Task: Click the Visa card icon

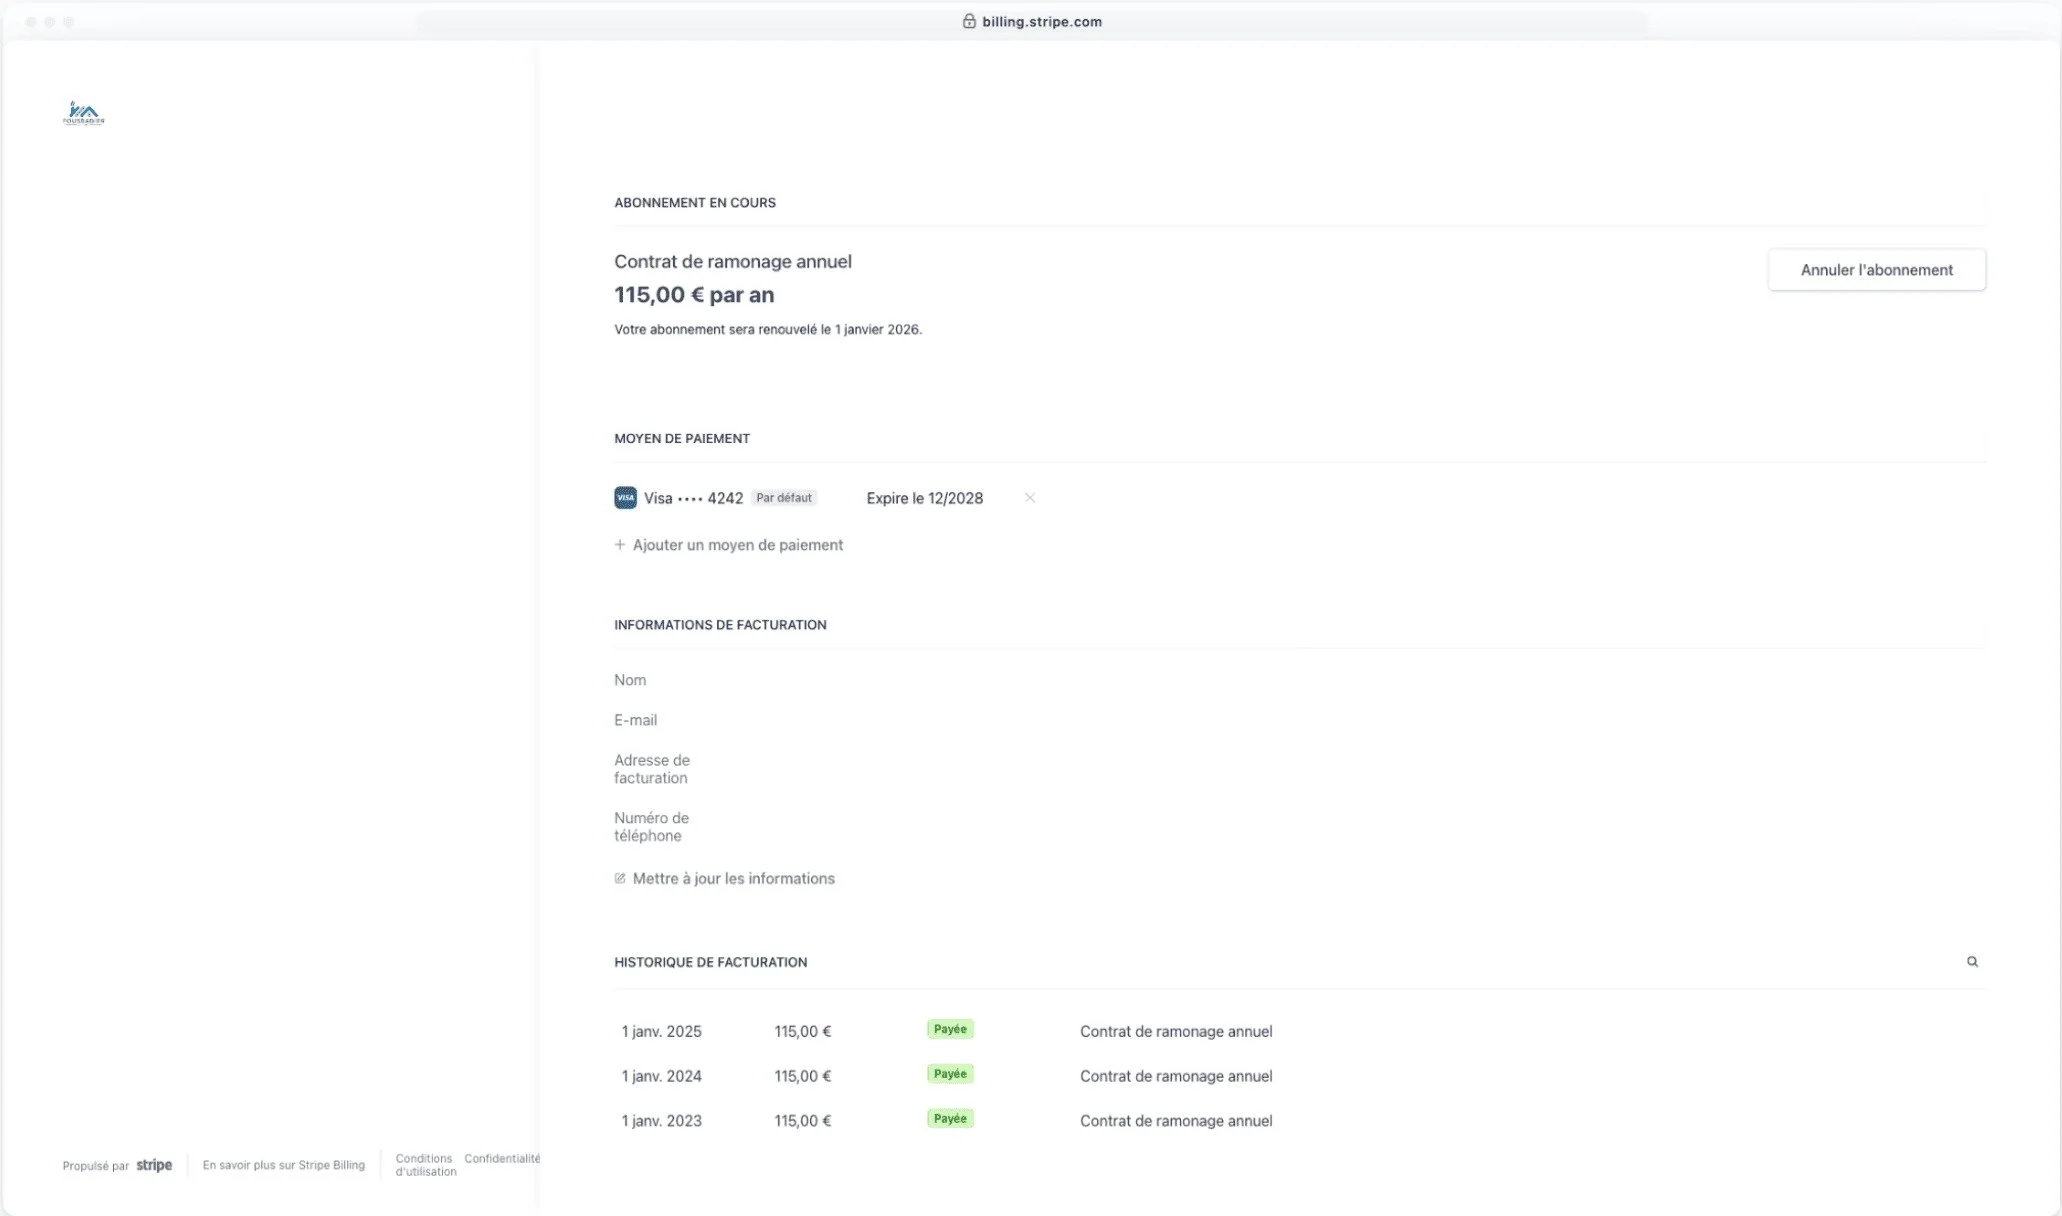Action: 625,498
